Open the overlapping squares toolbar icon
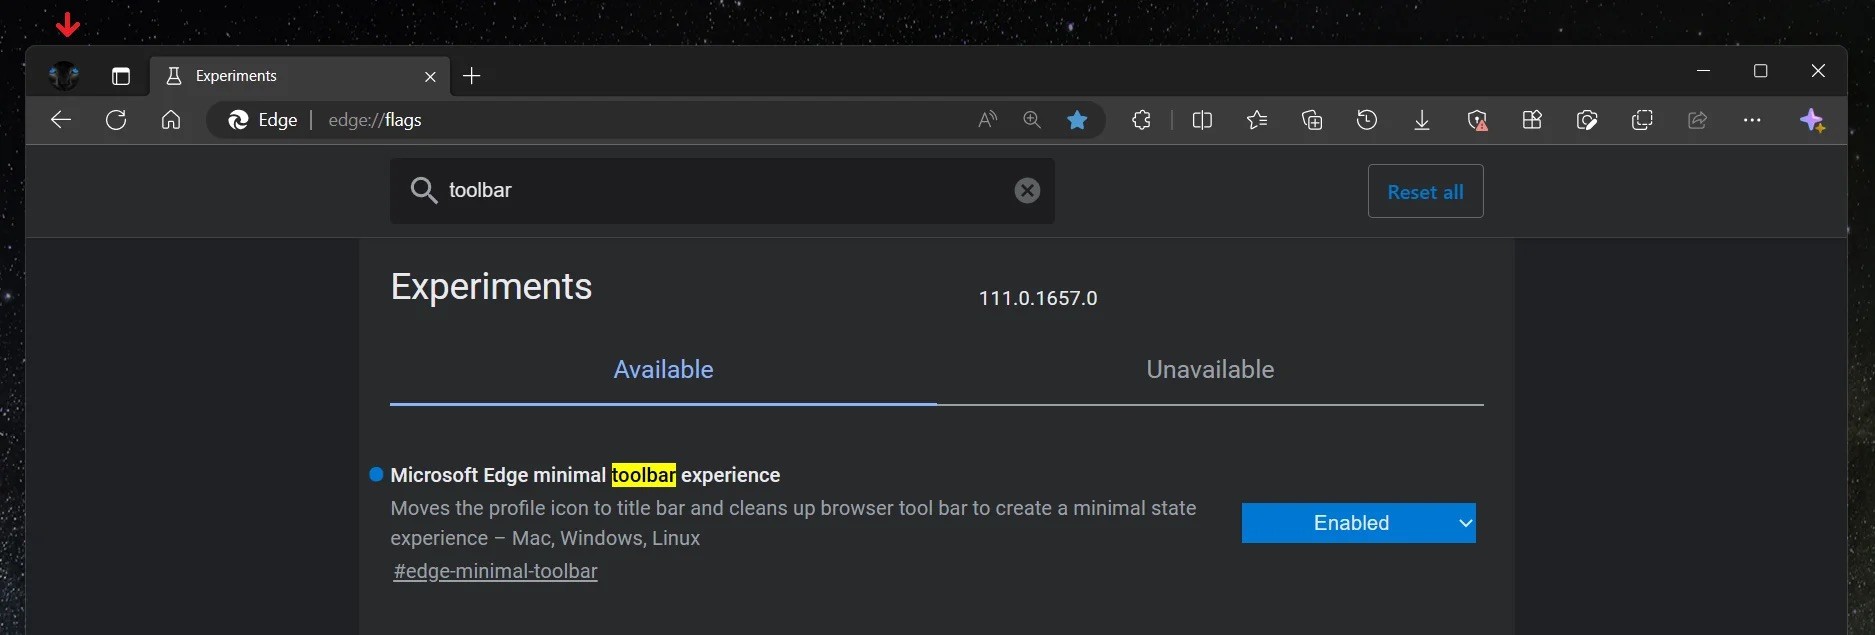The width and height of the screenshot is (1875, 635). pos(1642,120)
